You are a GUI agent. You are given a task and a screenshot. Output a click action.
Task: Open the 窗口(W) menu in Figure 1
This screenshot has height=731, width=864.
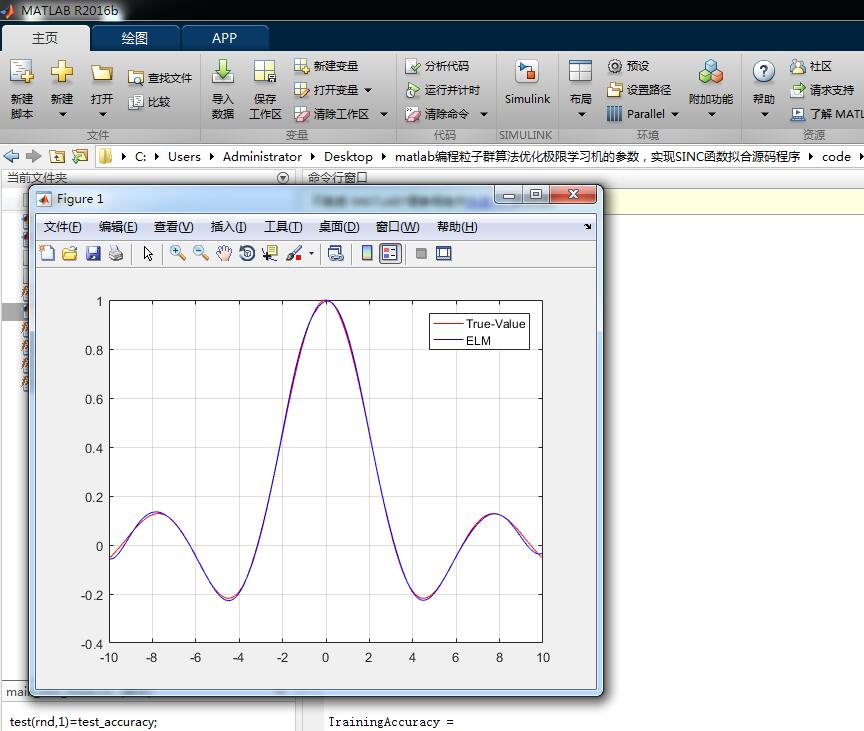[x=397, y=227]
